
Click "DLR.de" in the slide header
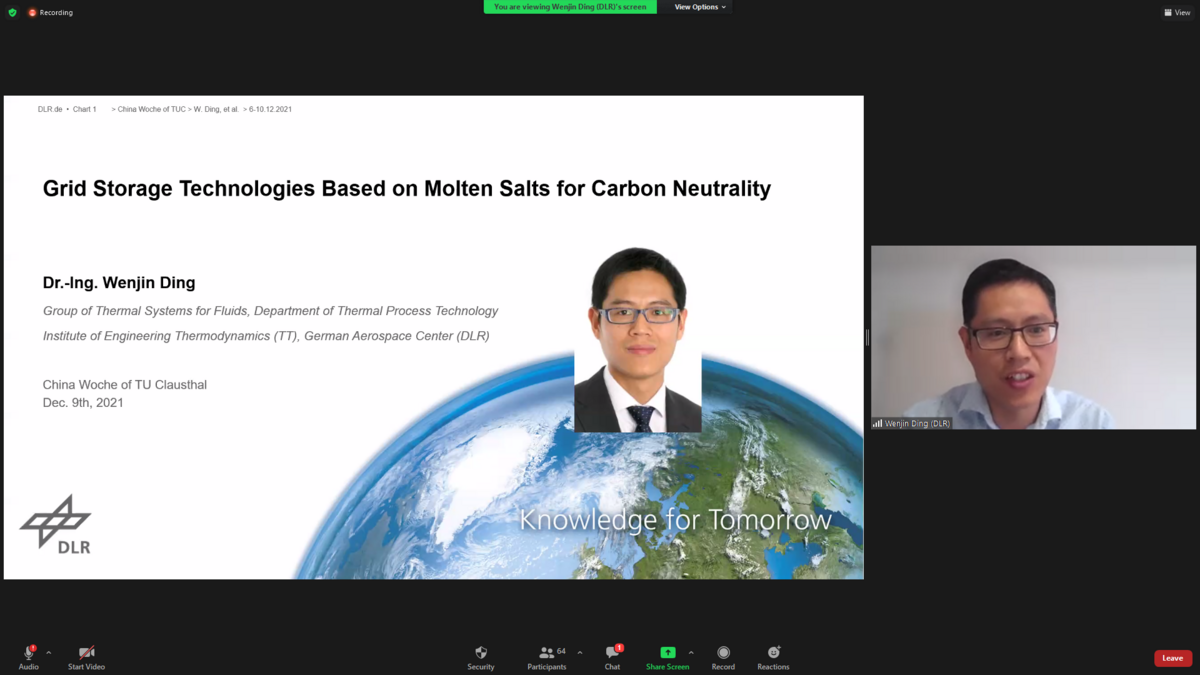pos(50,109)
